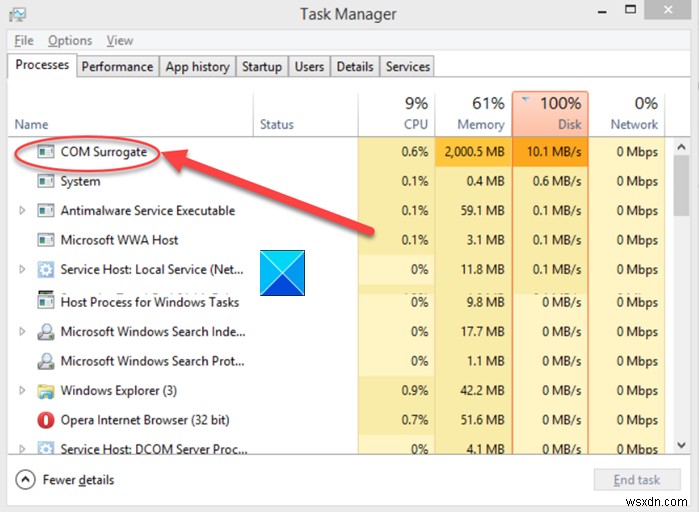Click the Microsoft Windows Search Indexer icon
Image resolution: width=699 pixels, height=512 pixels.
[x=45, y=332]
